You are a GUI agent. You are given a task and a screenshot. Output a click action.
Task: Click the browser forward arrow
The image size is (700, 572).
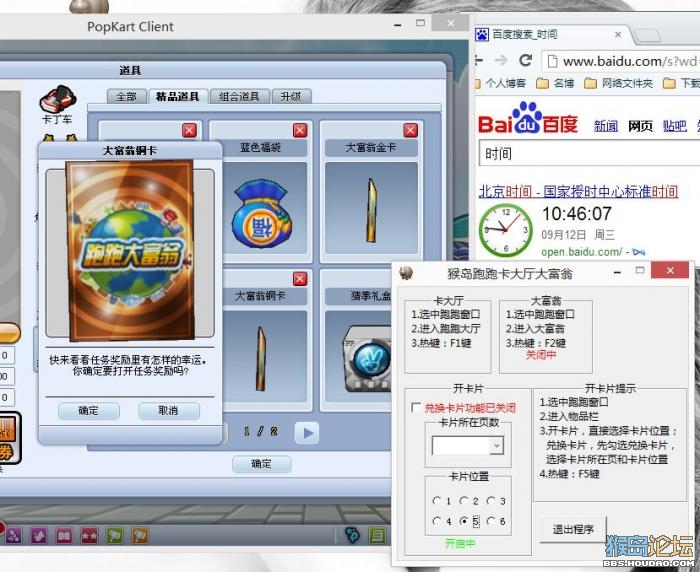tap(502, 60)
